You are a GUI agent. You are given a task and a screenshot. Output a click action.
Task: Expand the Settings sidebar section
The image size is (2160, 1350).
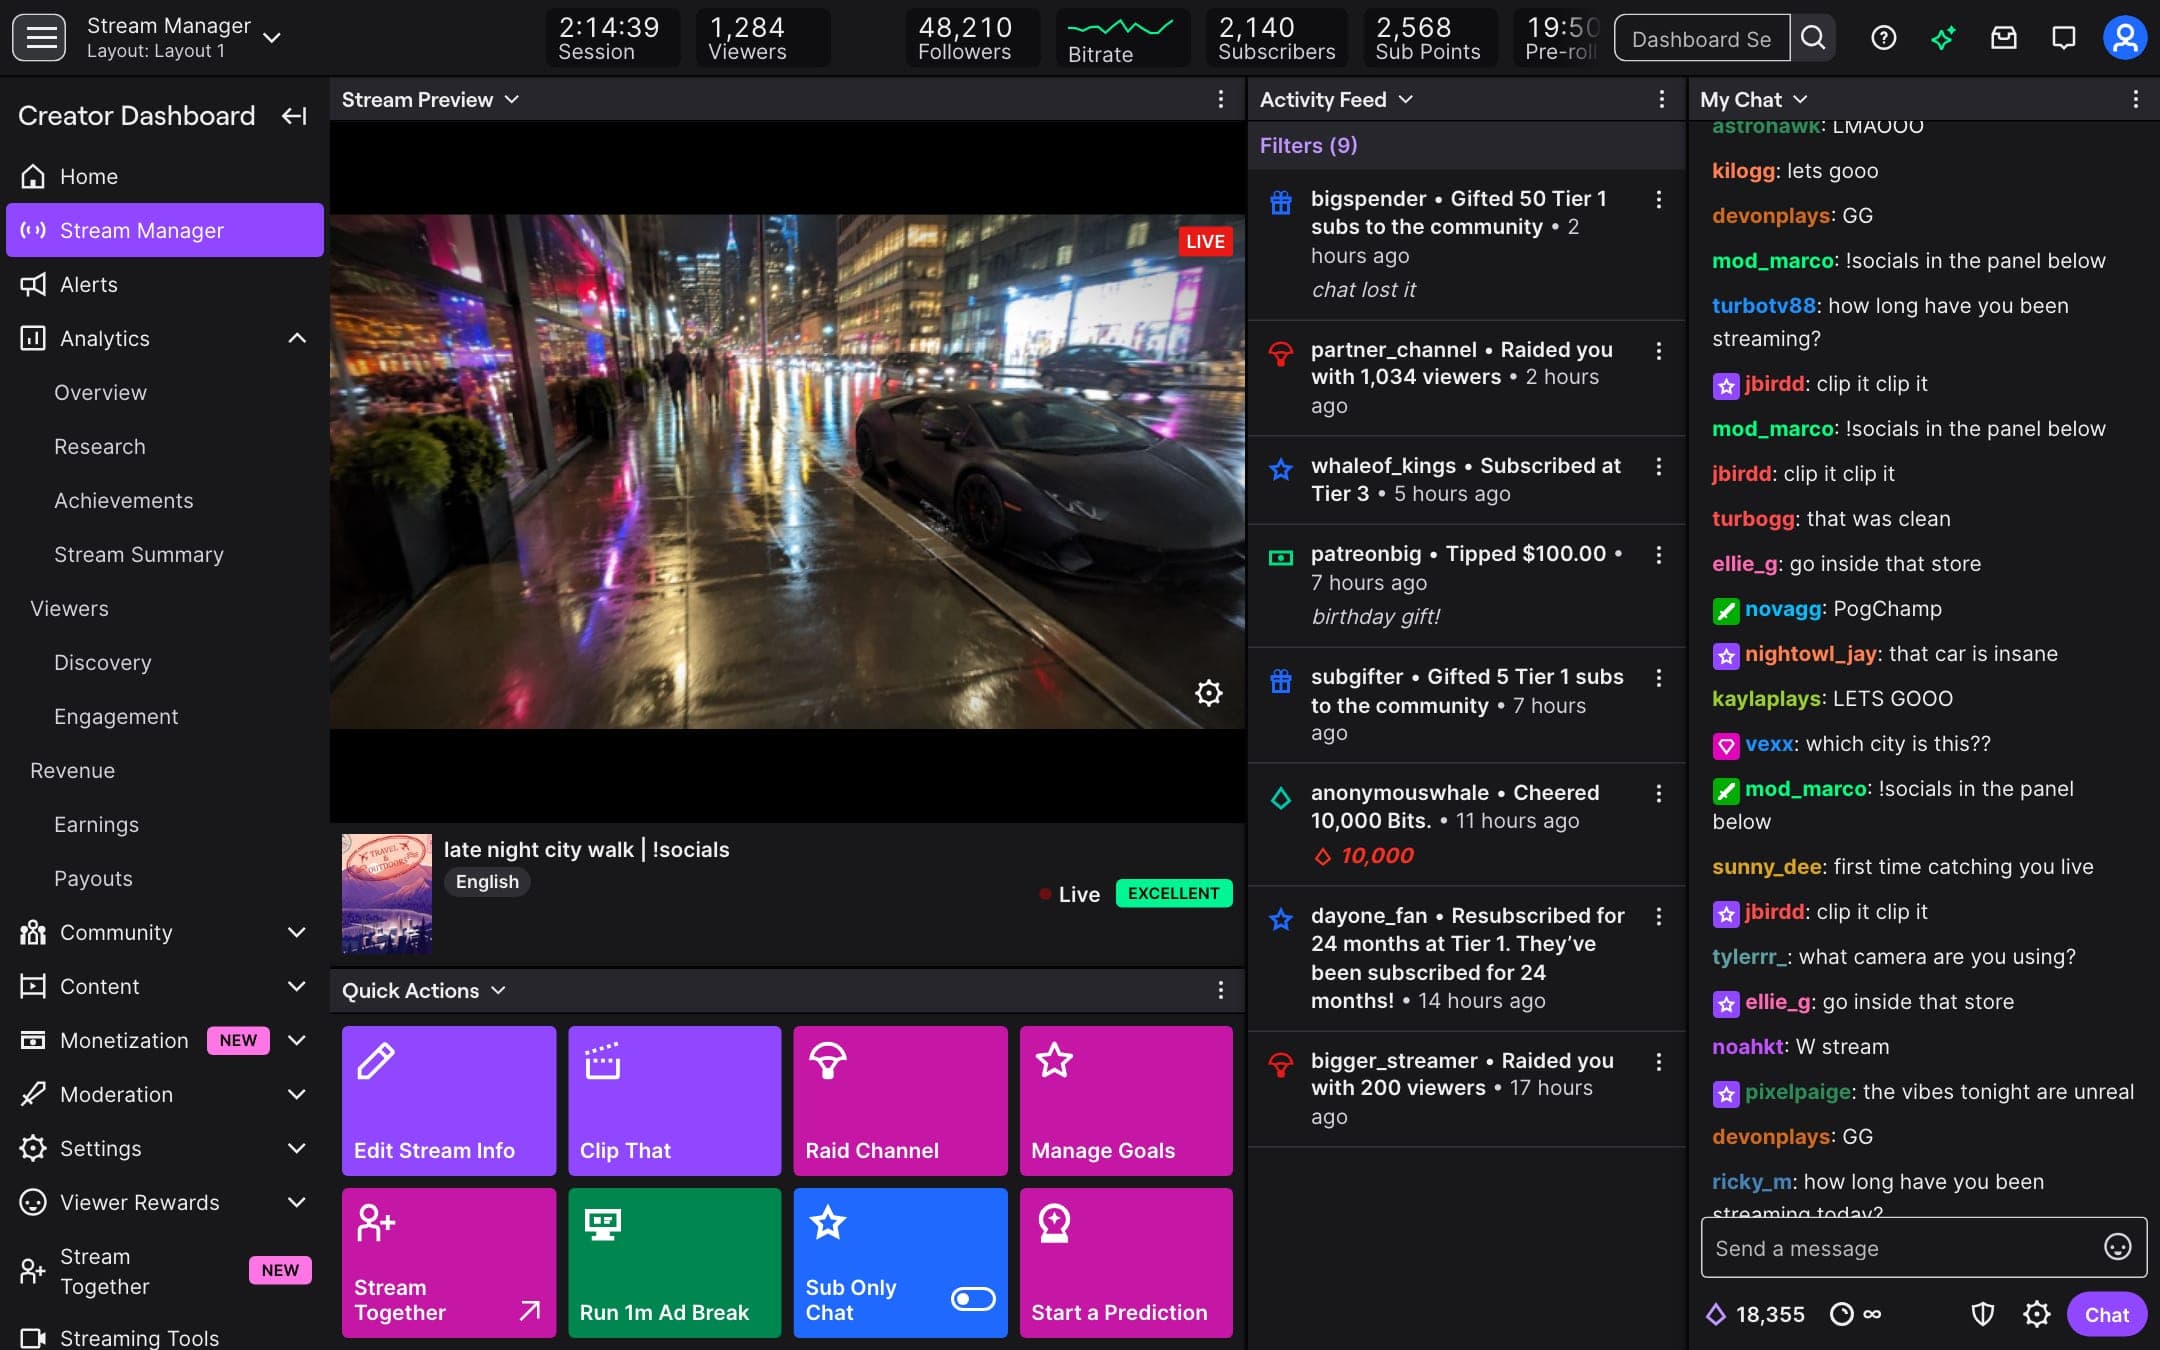click(297, 1148)
